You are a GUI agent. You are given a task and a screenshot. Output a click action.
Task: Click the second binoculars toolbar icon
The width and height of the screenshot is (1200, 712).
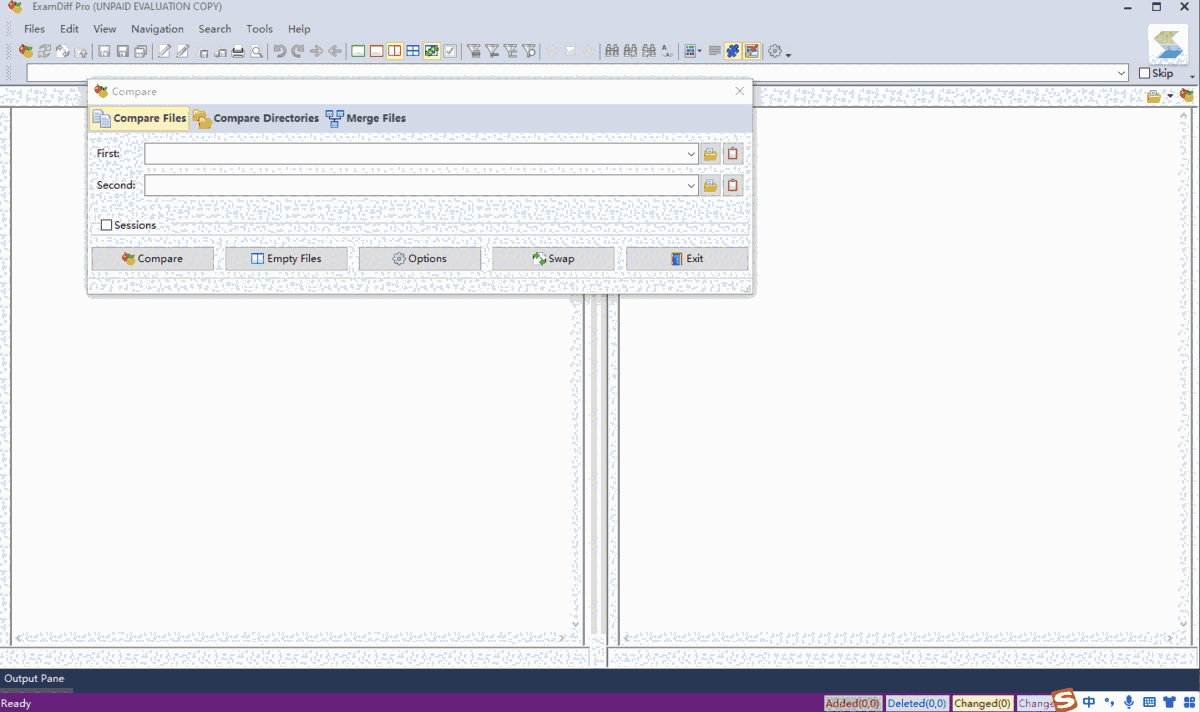pyautogui.click(x=630, y=51)
